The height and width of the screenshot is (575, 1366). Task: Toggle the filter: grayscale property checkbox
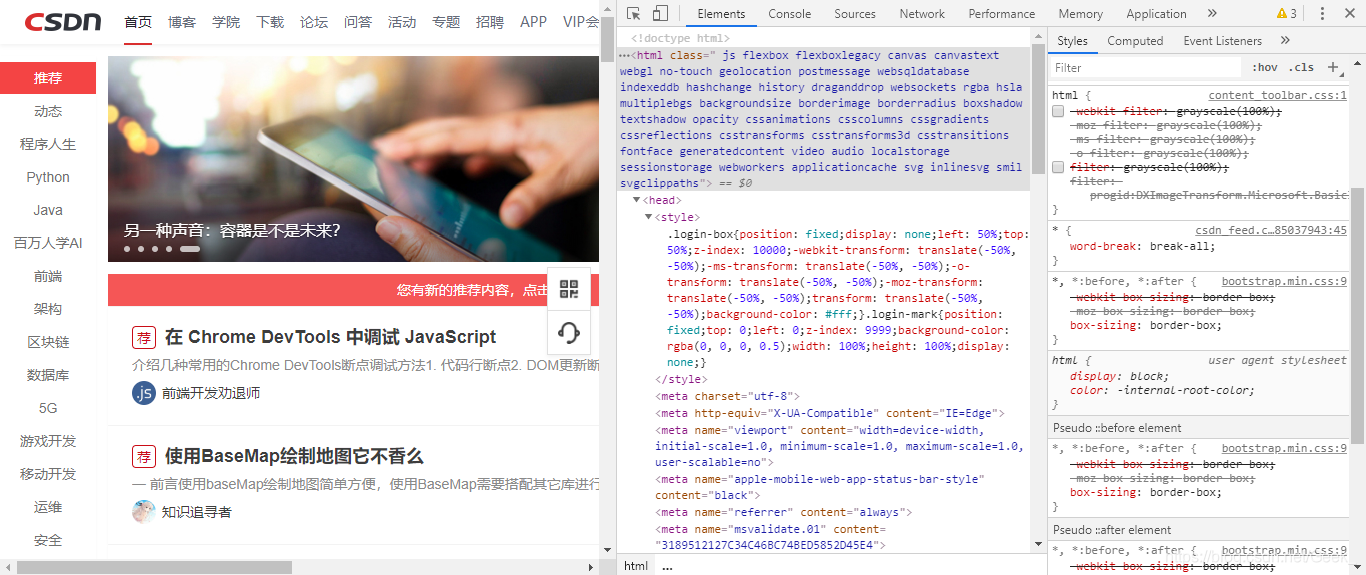tap(1058, 168)
